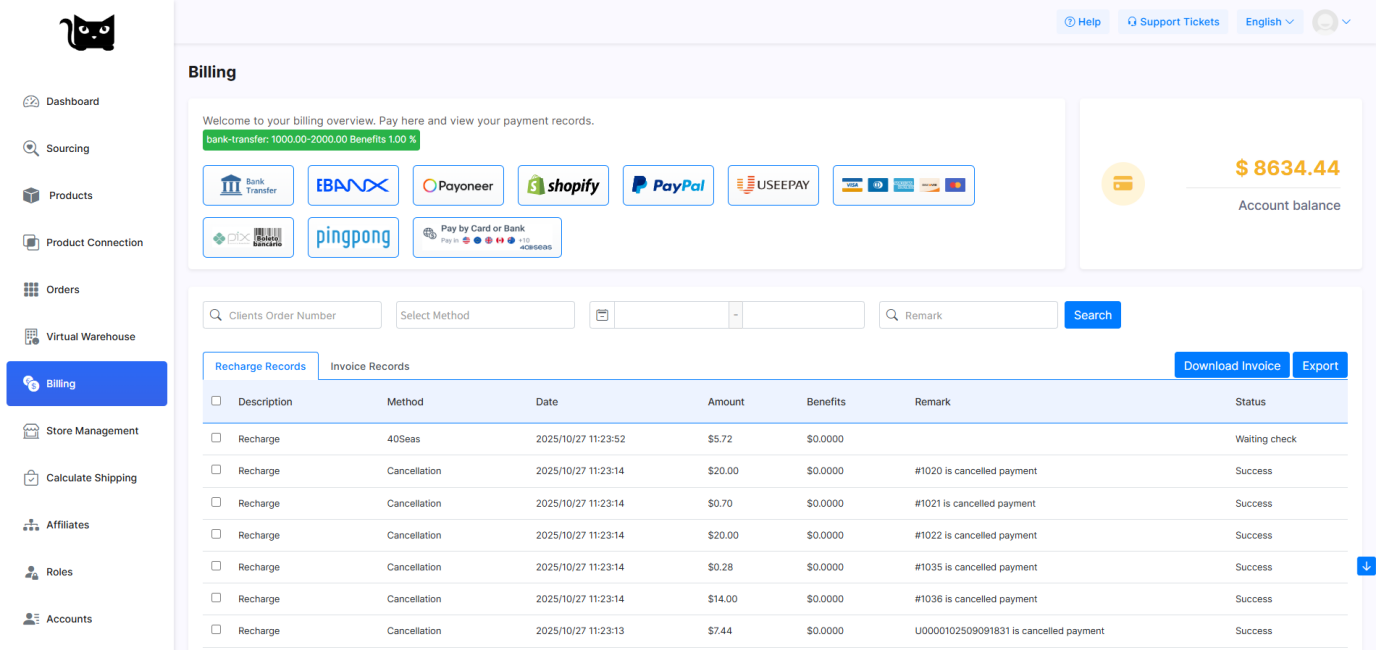Choose the Bank Transfer payment icon
1376x650 pixels.
[248, 186]
